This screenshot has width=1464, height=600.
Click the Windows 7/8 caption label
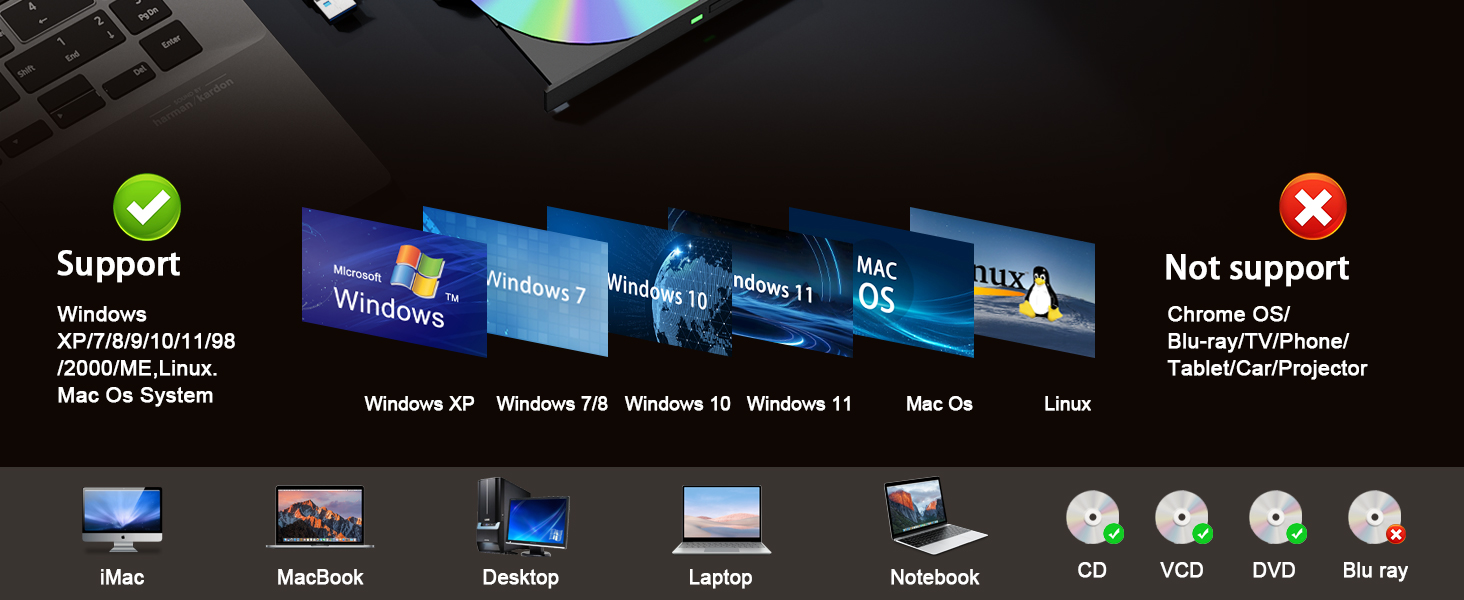(x=551, y=404)
